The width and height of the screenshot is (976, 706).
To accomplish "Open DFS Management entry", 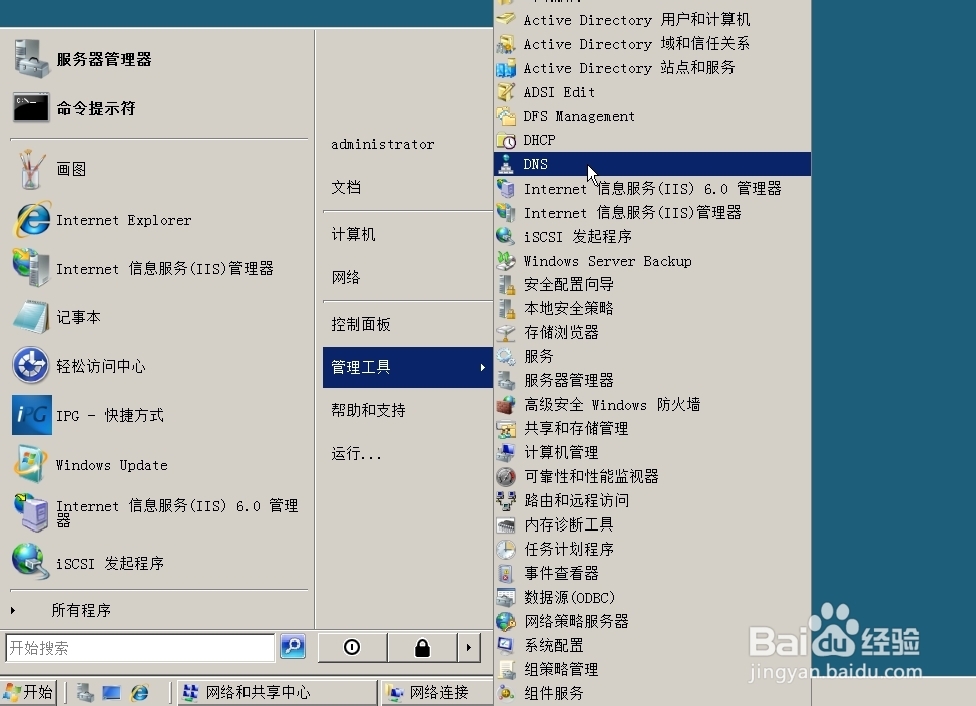I will click(x=652, y=116).
